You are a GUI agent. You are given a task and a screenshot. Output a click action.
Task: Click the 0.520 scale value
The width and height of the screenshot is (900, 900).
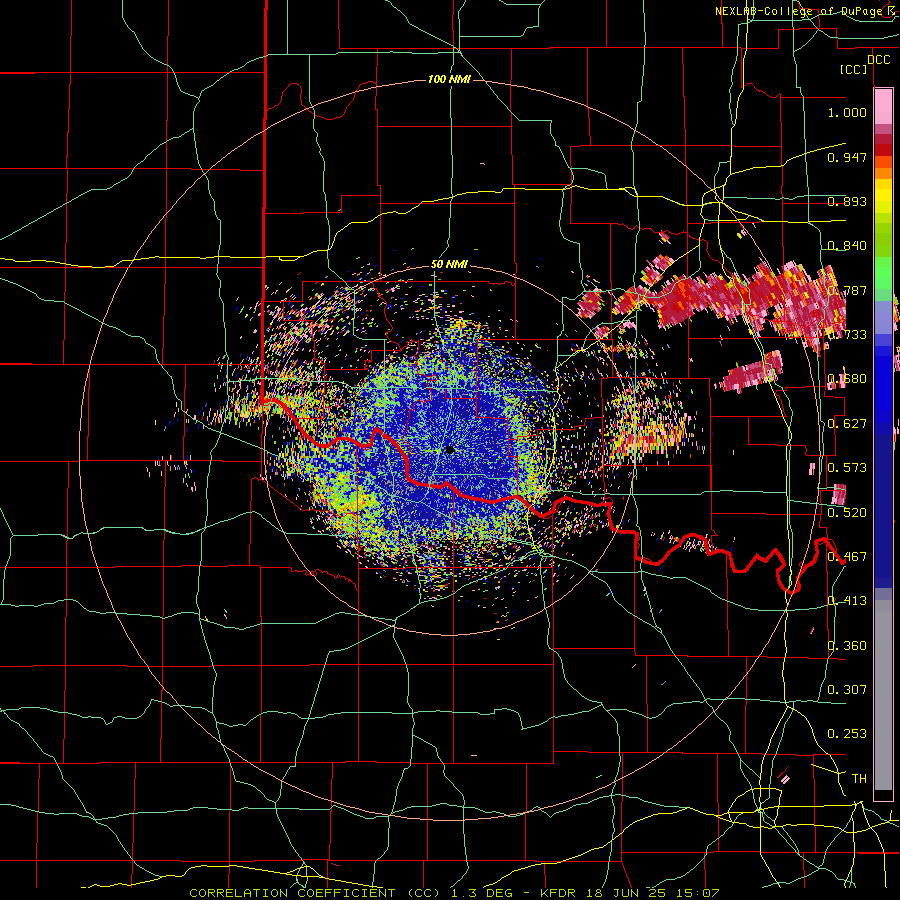click(x=847, y=513)
